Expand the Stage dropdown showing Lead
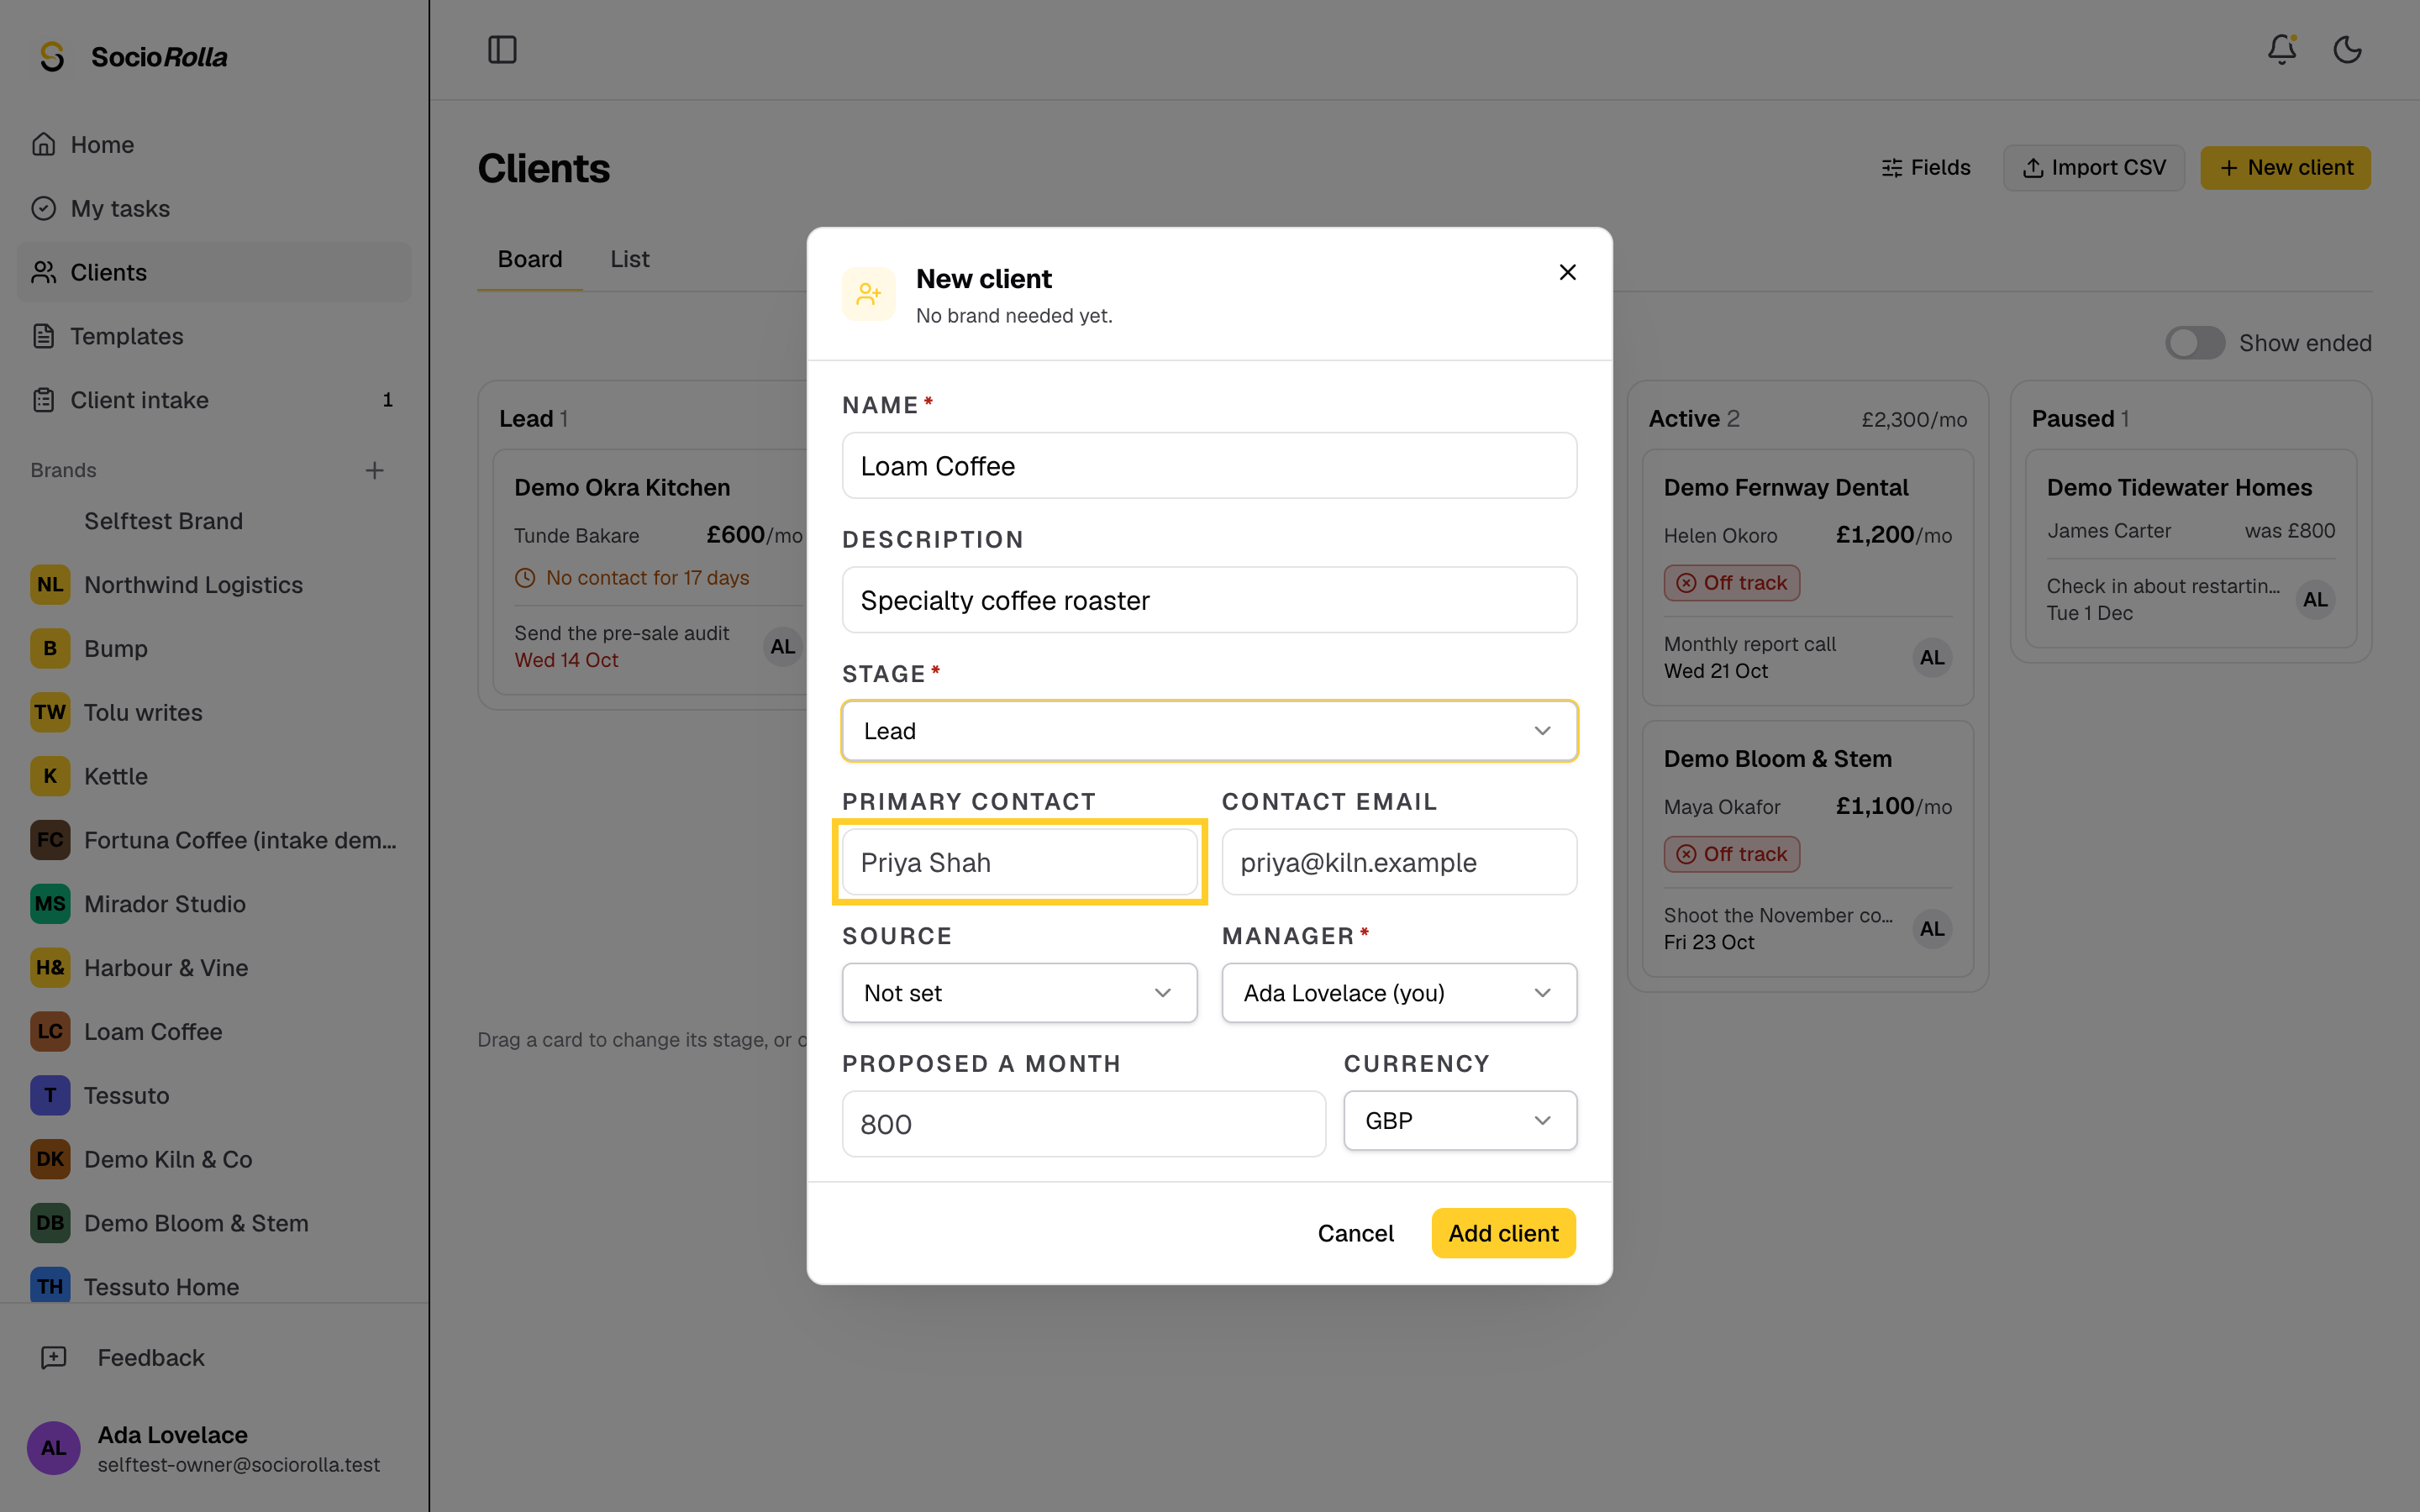The width and height of the screenshot is (2420, 1512). click(1209, 731)
